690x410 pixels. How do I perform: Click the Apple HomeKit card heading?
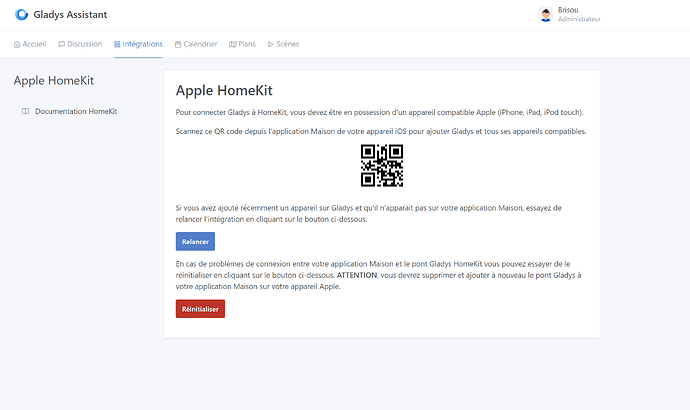224,90
